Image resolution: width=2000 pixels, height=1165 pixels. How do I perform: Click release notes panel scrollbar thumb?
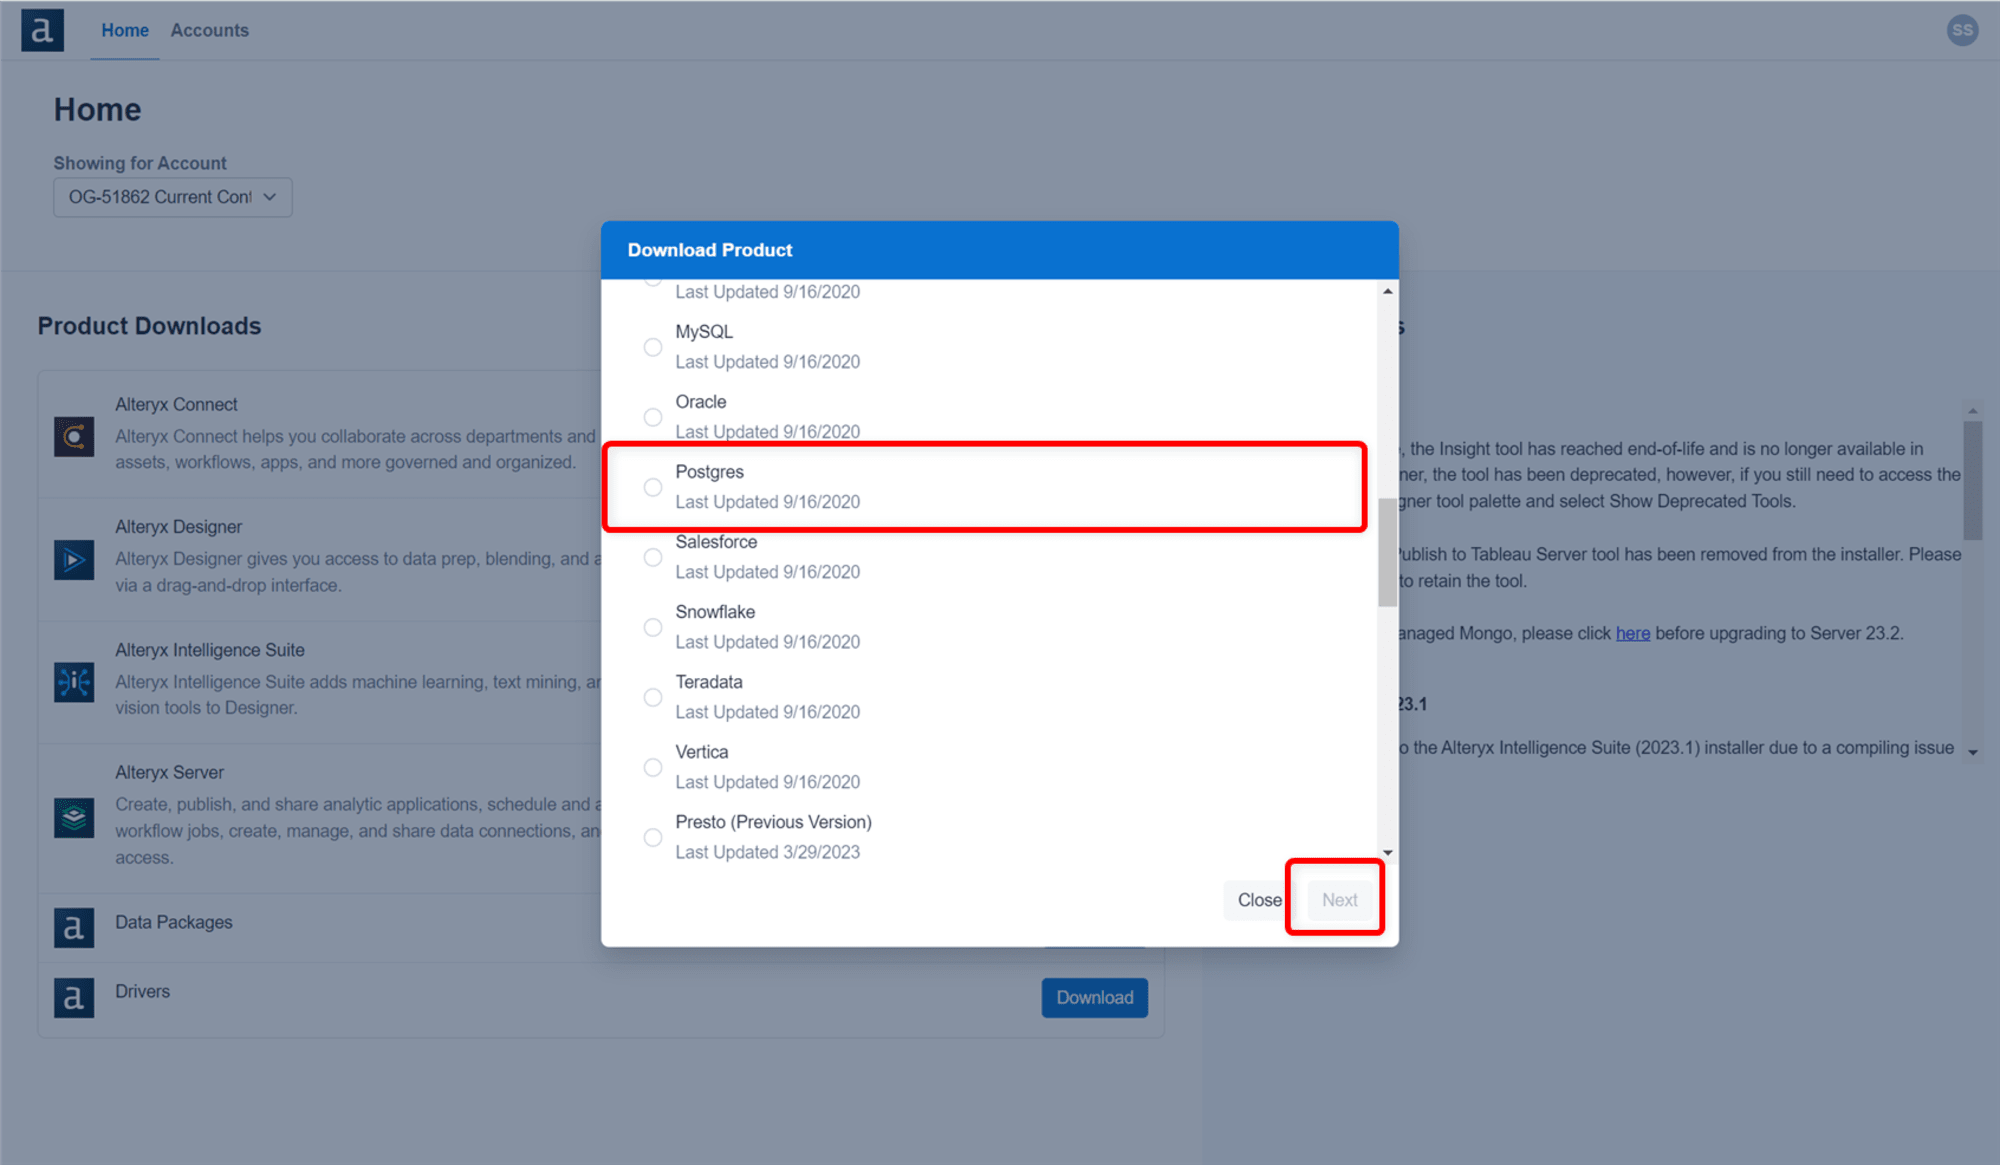click(1973, 479)
